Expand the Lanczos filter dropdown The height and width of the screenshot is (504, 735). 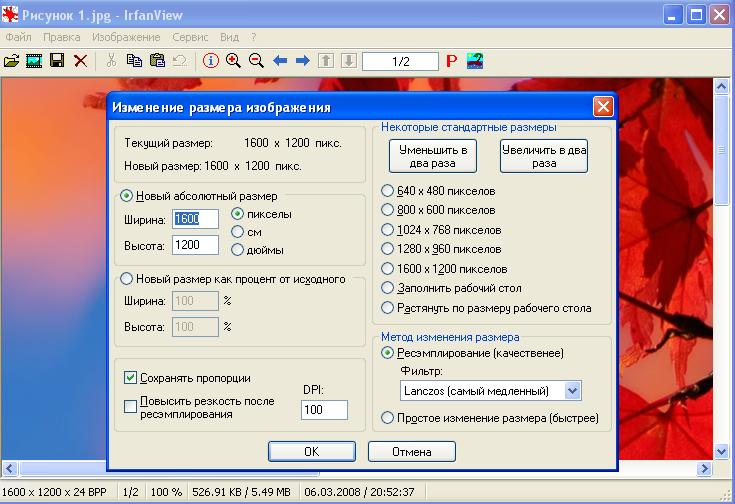[572, 391]
